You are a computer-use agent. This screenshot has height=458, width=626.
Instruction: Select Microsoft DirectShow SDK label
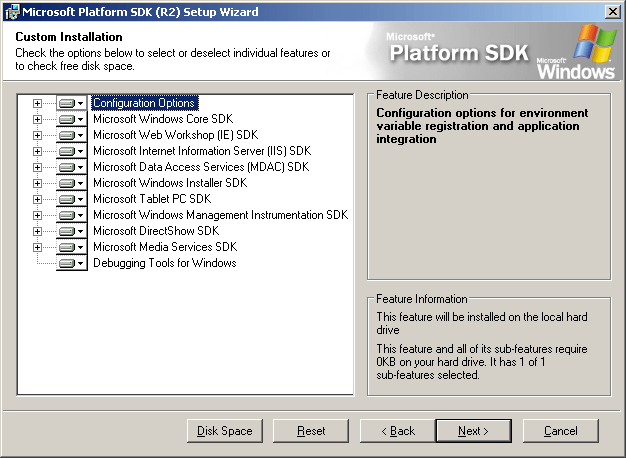[x=156, y=231]
